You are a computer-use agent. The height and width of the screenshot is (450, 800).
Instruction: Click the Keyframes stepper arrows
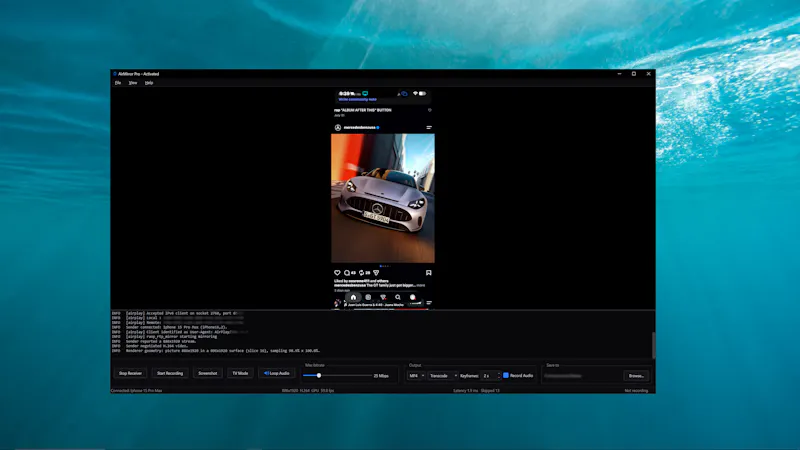(x=498, y=376)
